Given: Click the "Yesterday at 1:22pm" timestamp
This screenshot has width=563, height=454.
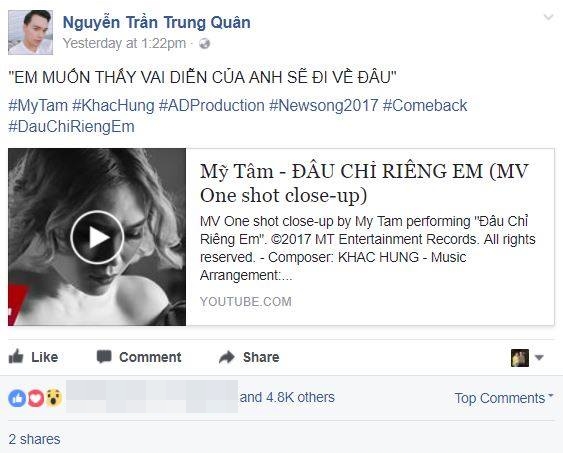Looking at the screenshot, I should 124,43.
